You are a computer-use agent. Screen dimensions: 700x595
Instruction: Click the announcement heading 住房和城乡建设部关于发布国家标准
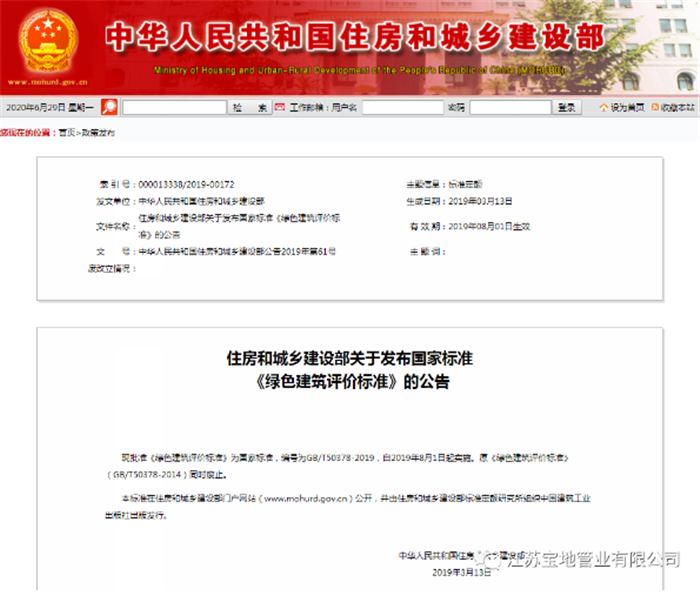(350, 358)
